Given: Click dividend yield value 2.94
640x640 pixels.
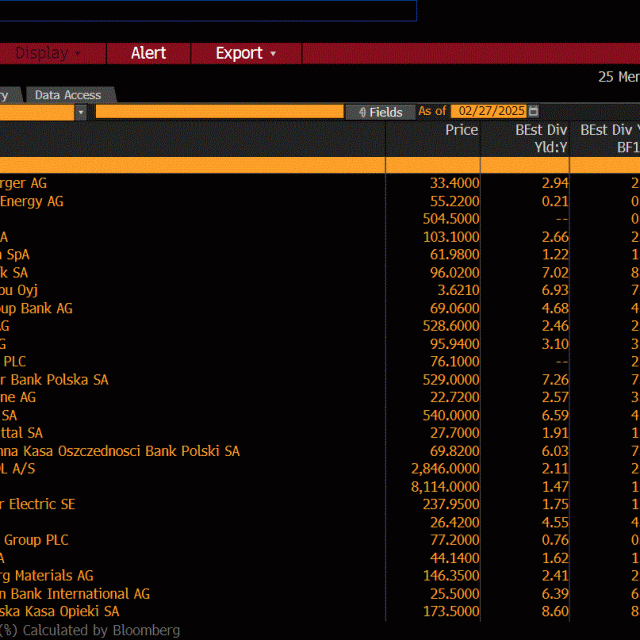Looking at the screenshot, I should click(x=555, y=183).
